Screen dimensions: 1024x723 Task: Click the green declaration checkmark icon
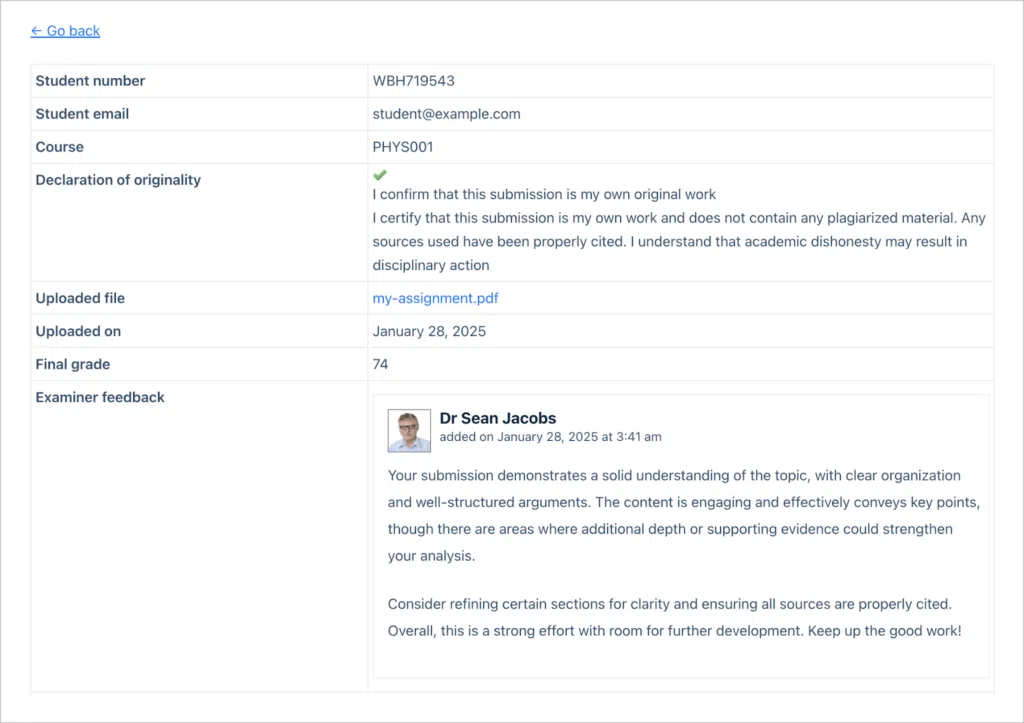(379, 174)
